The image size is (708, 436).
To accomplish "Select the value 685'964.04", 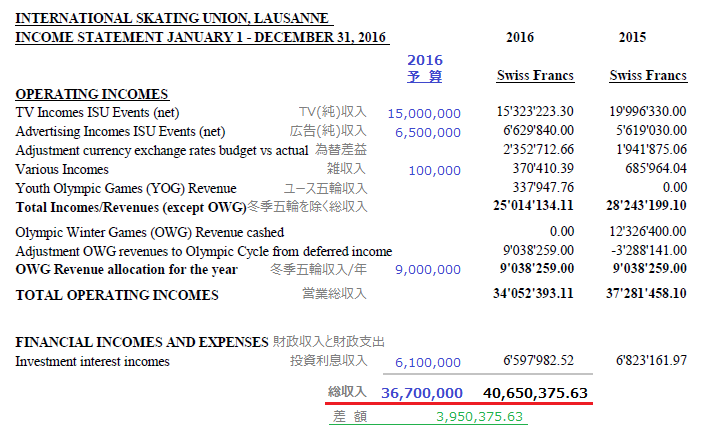I will point(656,168).
